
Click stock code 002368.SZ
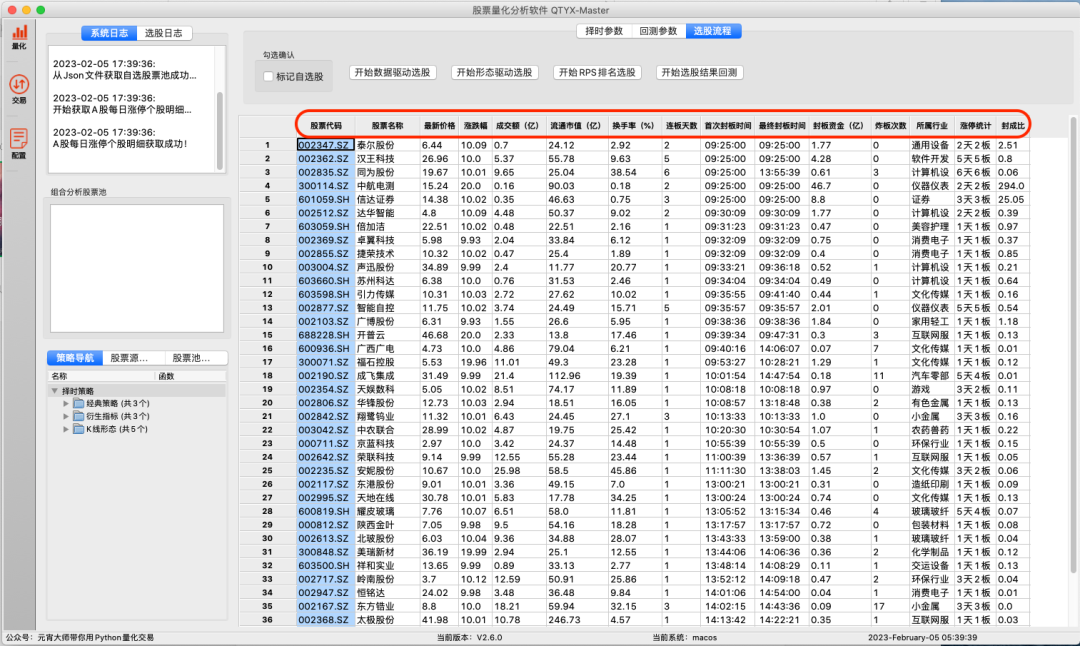point(325,620)
